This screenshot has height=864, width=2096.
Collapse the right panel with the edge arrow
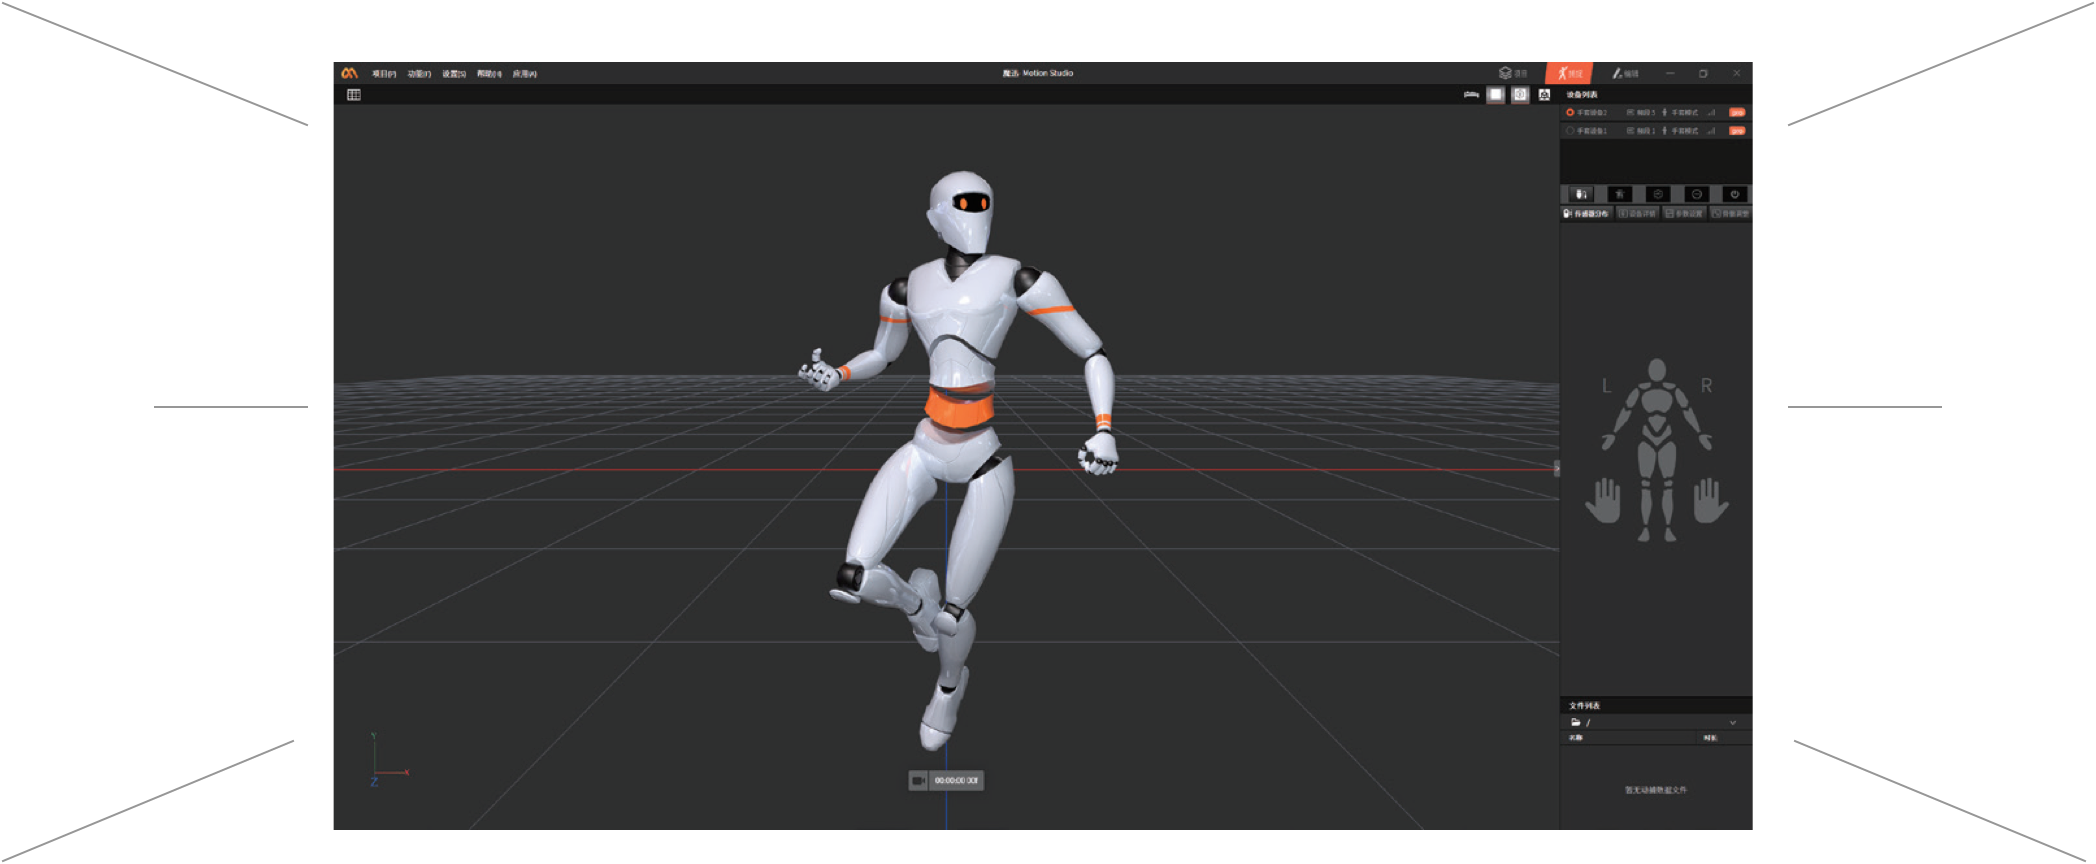coord(1556,468)
